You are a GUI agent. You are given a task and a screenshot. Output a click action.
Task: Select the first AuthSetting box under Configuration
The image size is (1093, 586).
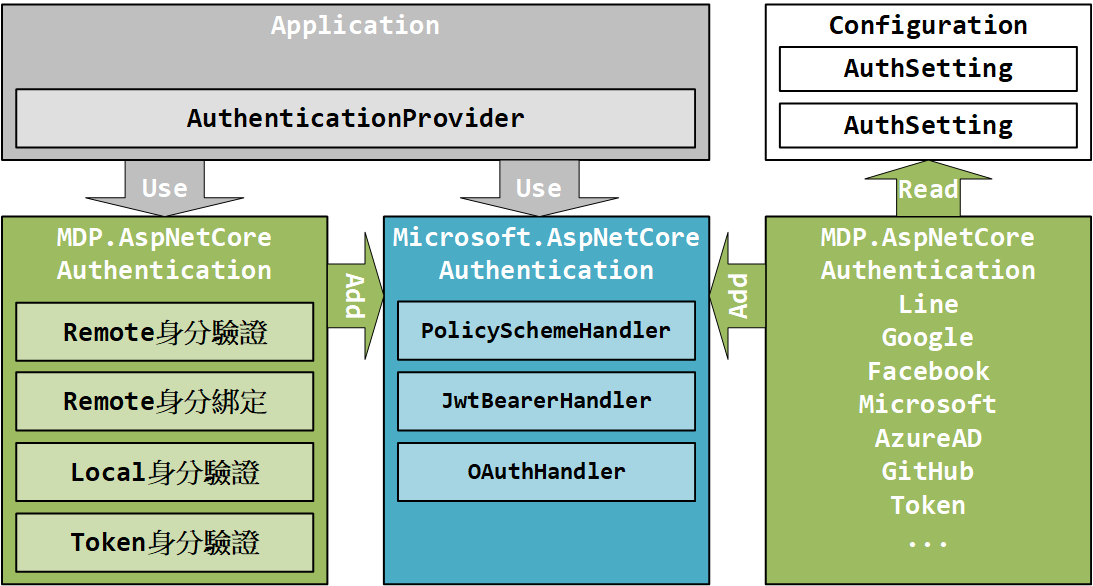pos(928,68)
